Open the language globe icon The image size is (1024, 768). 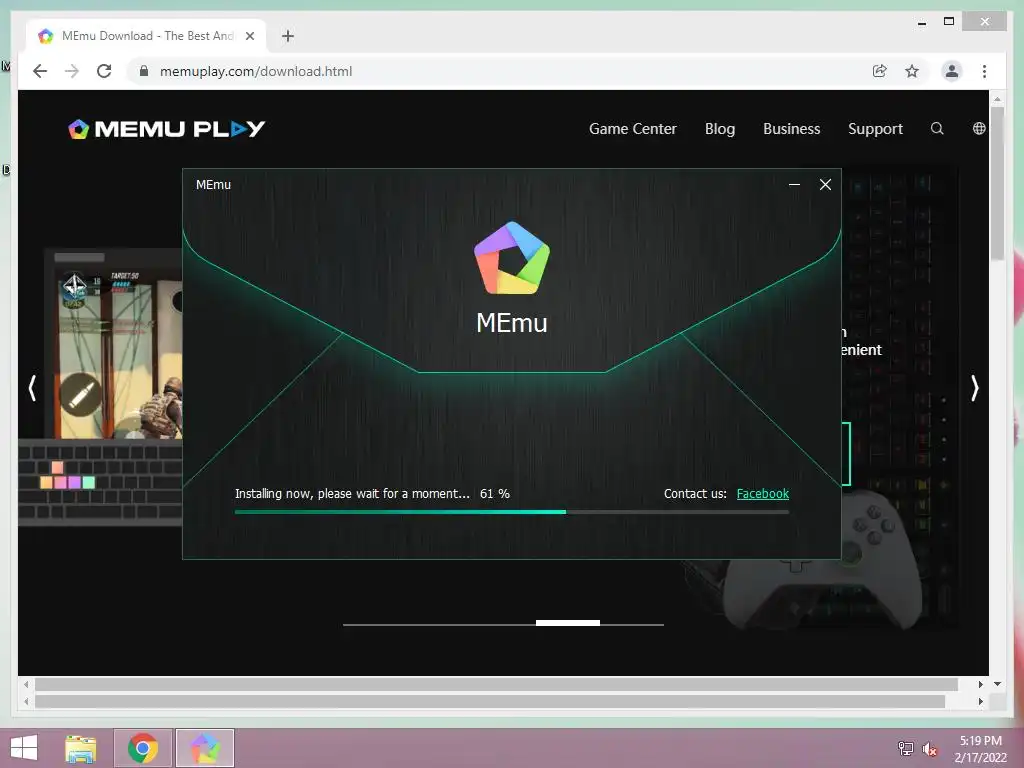tap(979, 129)
